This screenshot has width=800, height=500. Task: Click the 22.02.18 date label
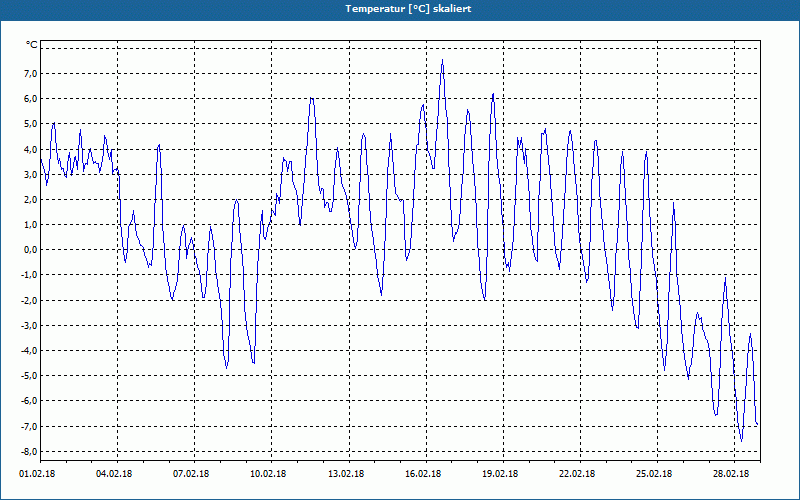577,473
